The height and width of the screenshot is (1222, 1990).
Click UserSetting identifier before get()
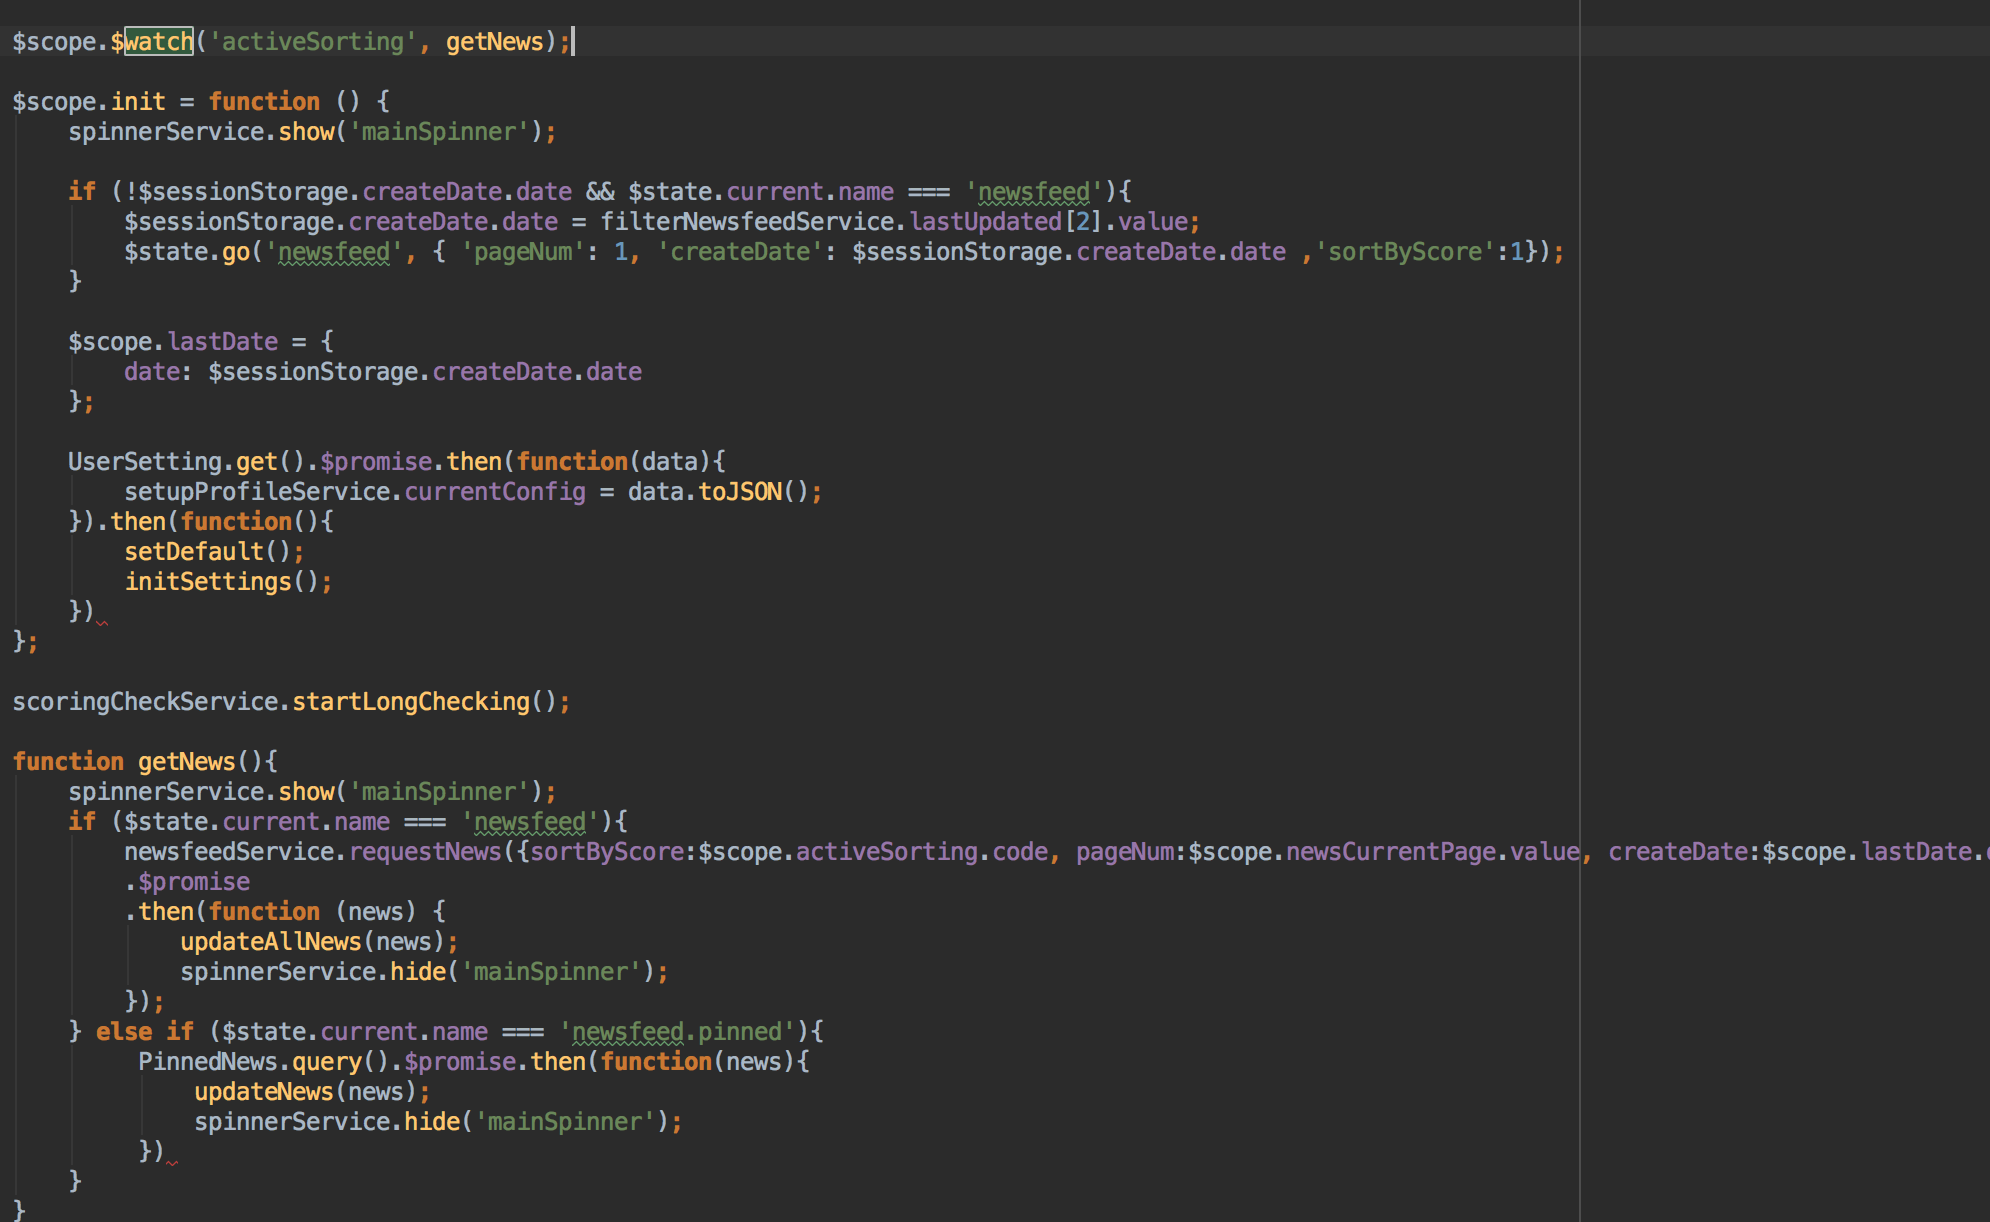(x=144, y=462)
